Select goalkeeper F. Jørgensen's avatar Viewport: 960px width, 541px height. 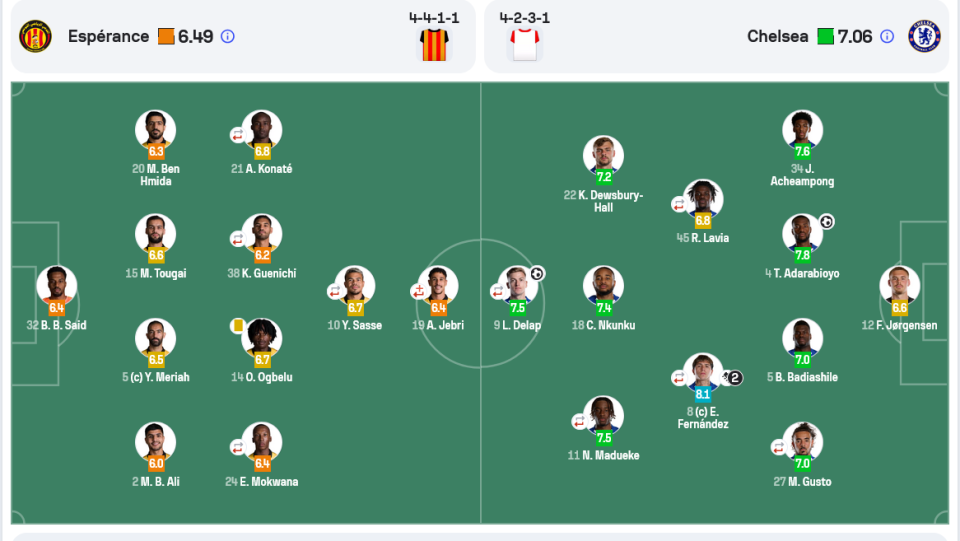pyautogui.click(x=899, y=285)
